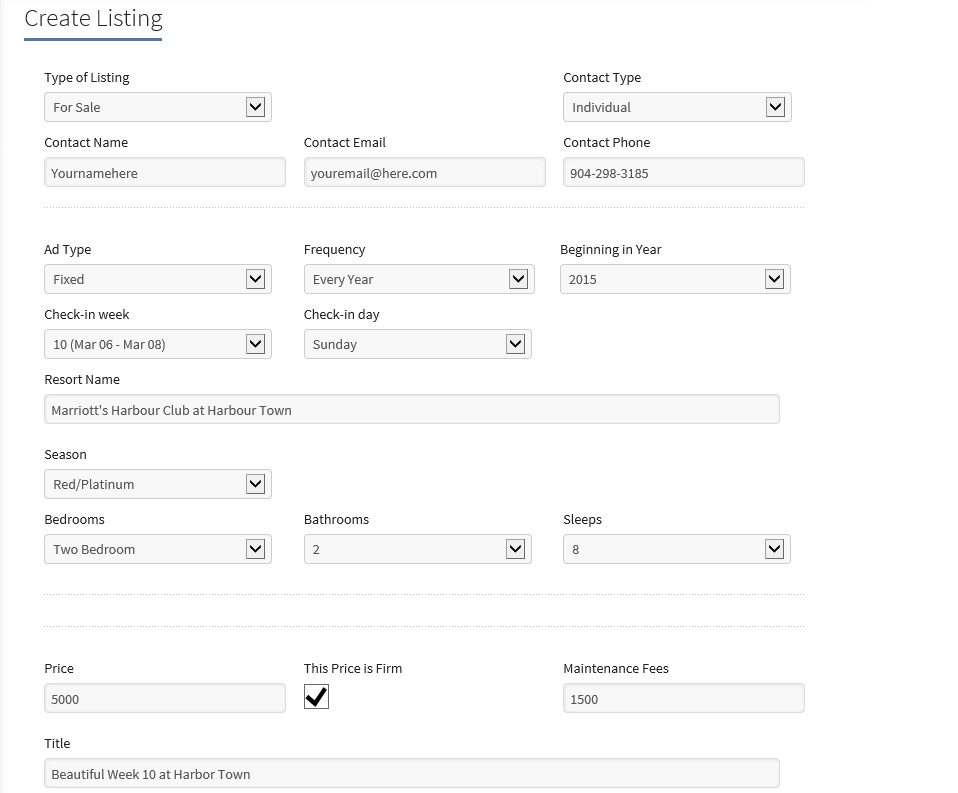Choose a Check-in week from dropdown
This screenshot has width=958, height=793.
click(x=158, y=345)
